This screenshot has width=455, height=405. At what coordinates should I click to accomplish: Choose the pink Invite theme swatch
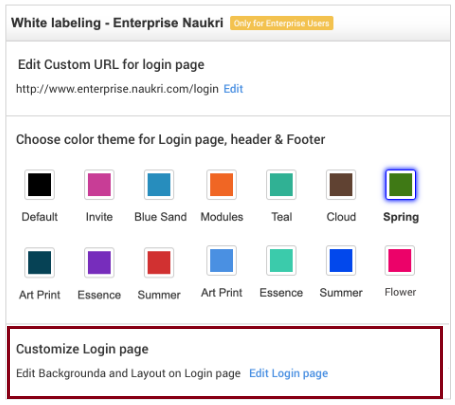[x=99, y=184]
